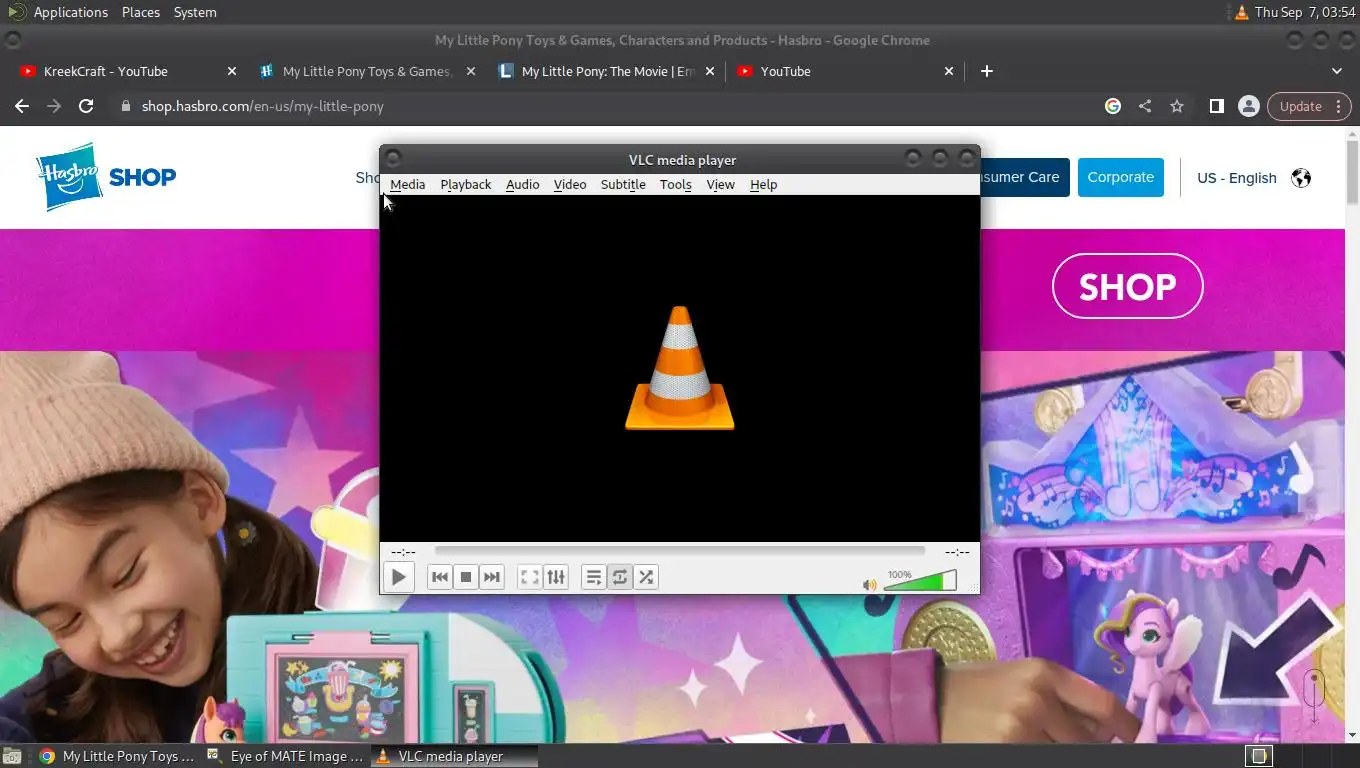Skip to the next media in VLC
This screenshot has width=1360, height=768.
click(x=491, y=577)
